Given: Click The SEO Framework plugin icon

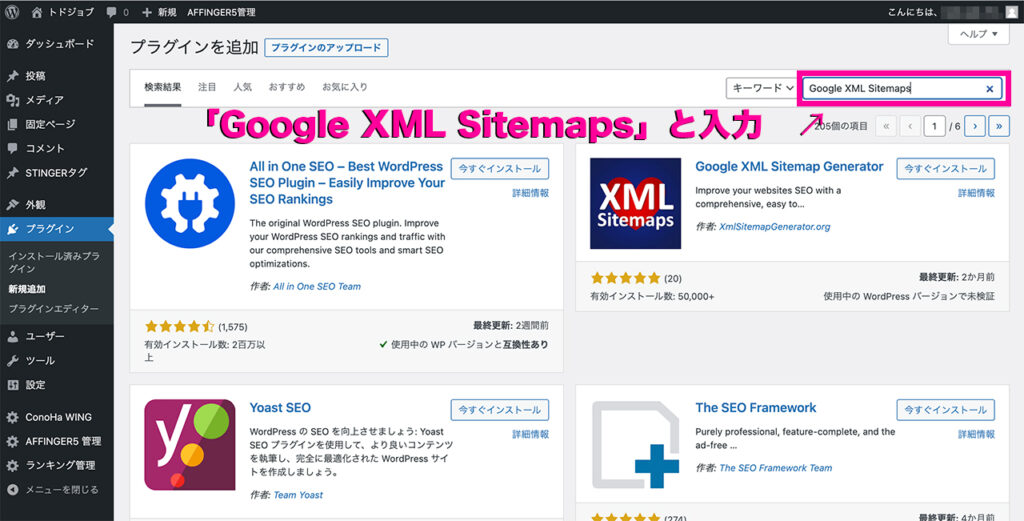Looking at the screenshot, I should click(635, 445).
